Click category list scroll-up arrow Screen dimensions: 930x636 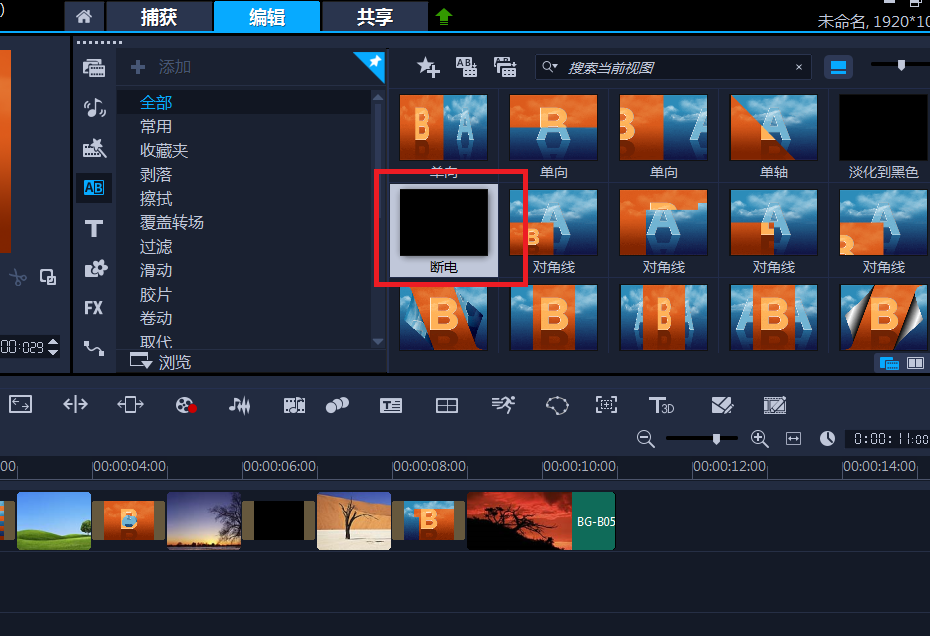[378, 97]
